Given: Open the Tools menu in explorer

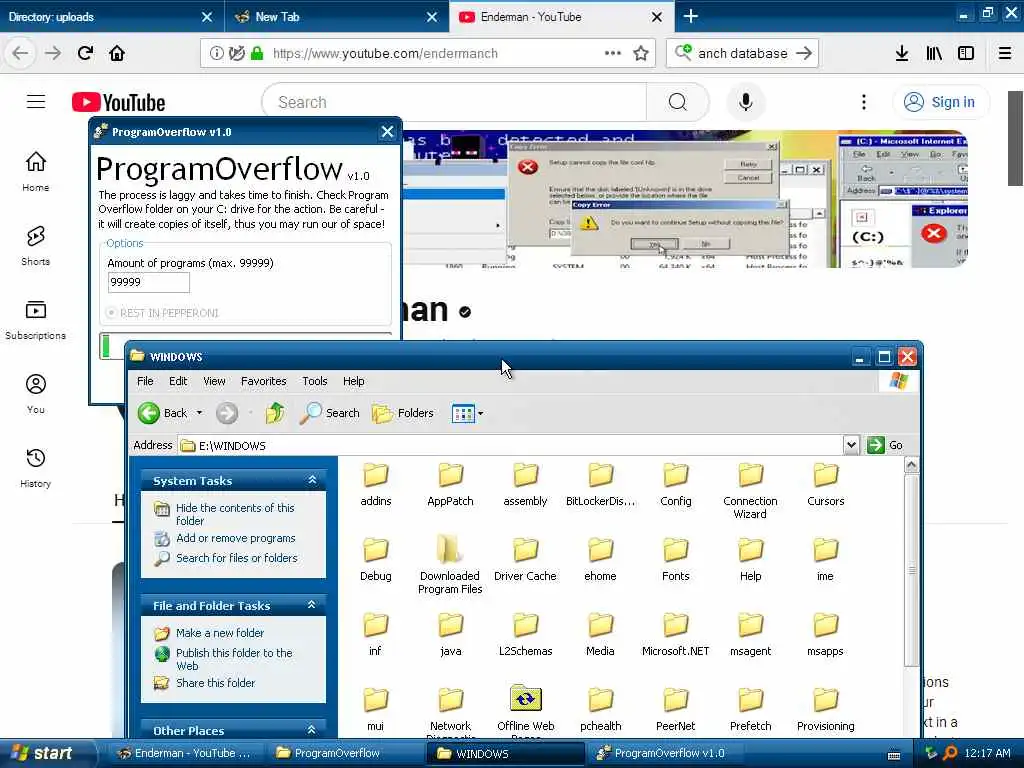Looking at the screenshot, I should point(314,381).
